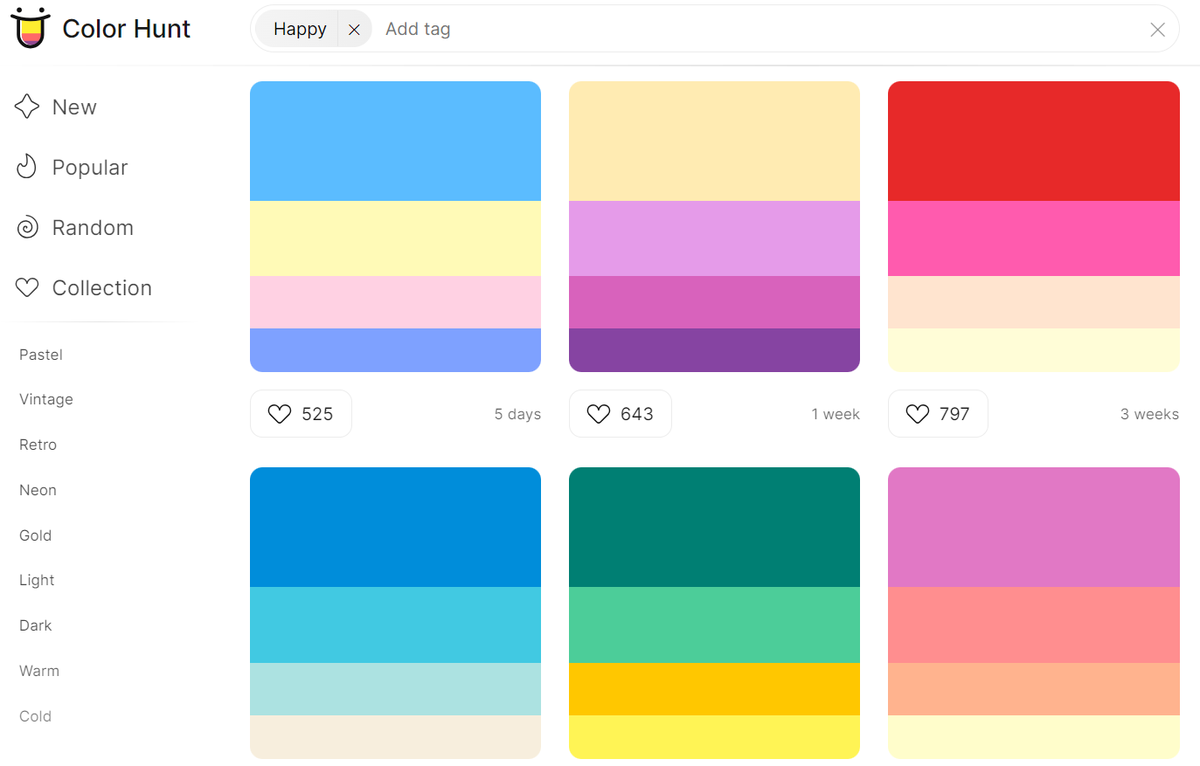Click the Color Hunt title text
This screenshot has height=766, width=1200.
(126, 28)
